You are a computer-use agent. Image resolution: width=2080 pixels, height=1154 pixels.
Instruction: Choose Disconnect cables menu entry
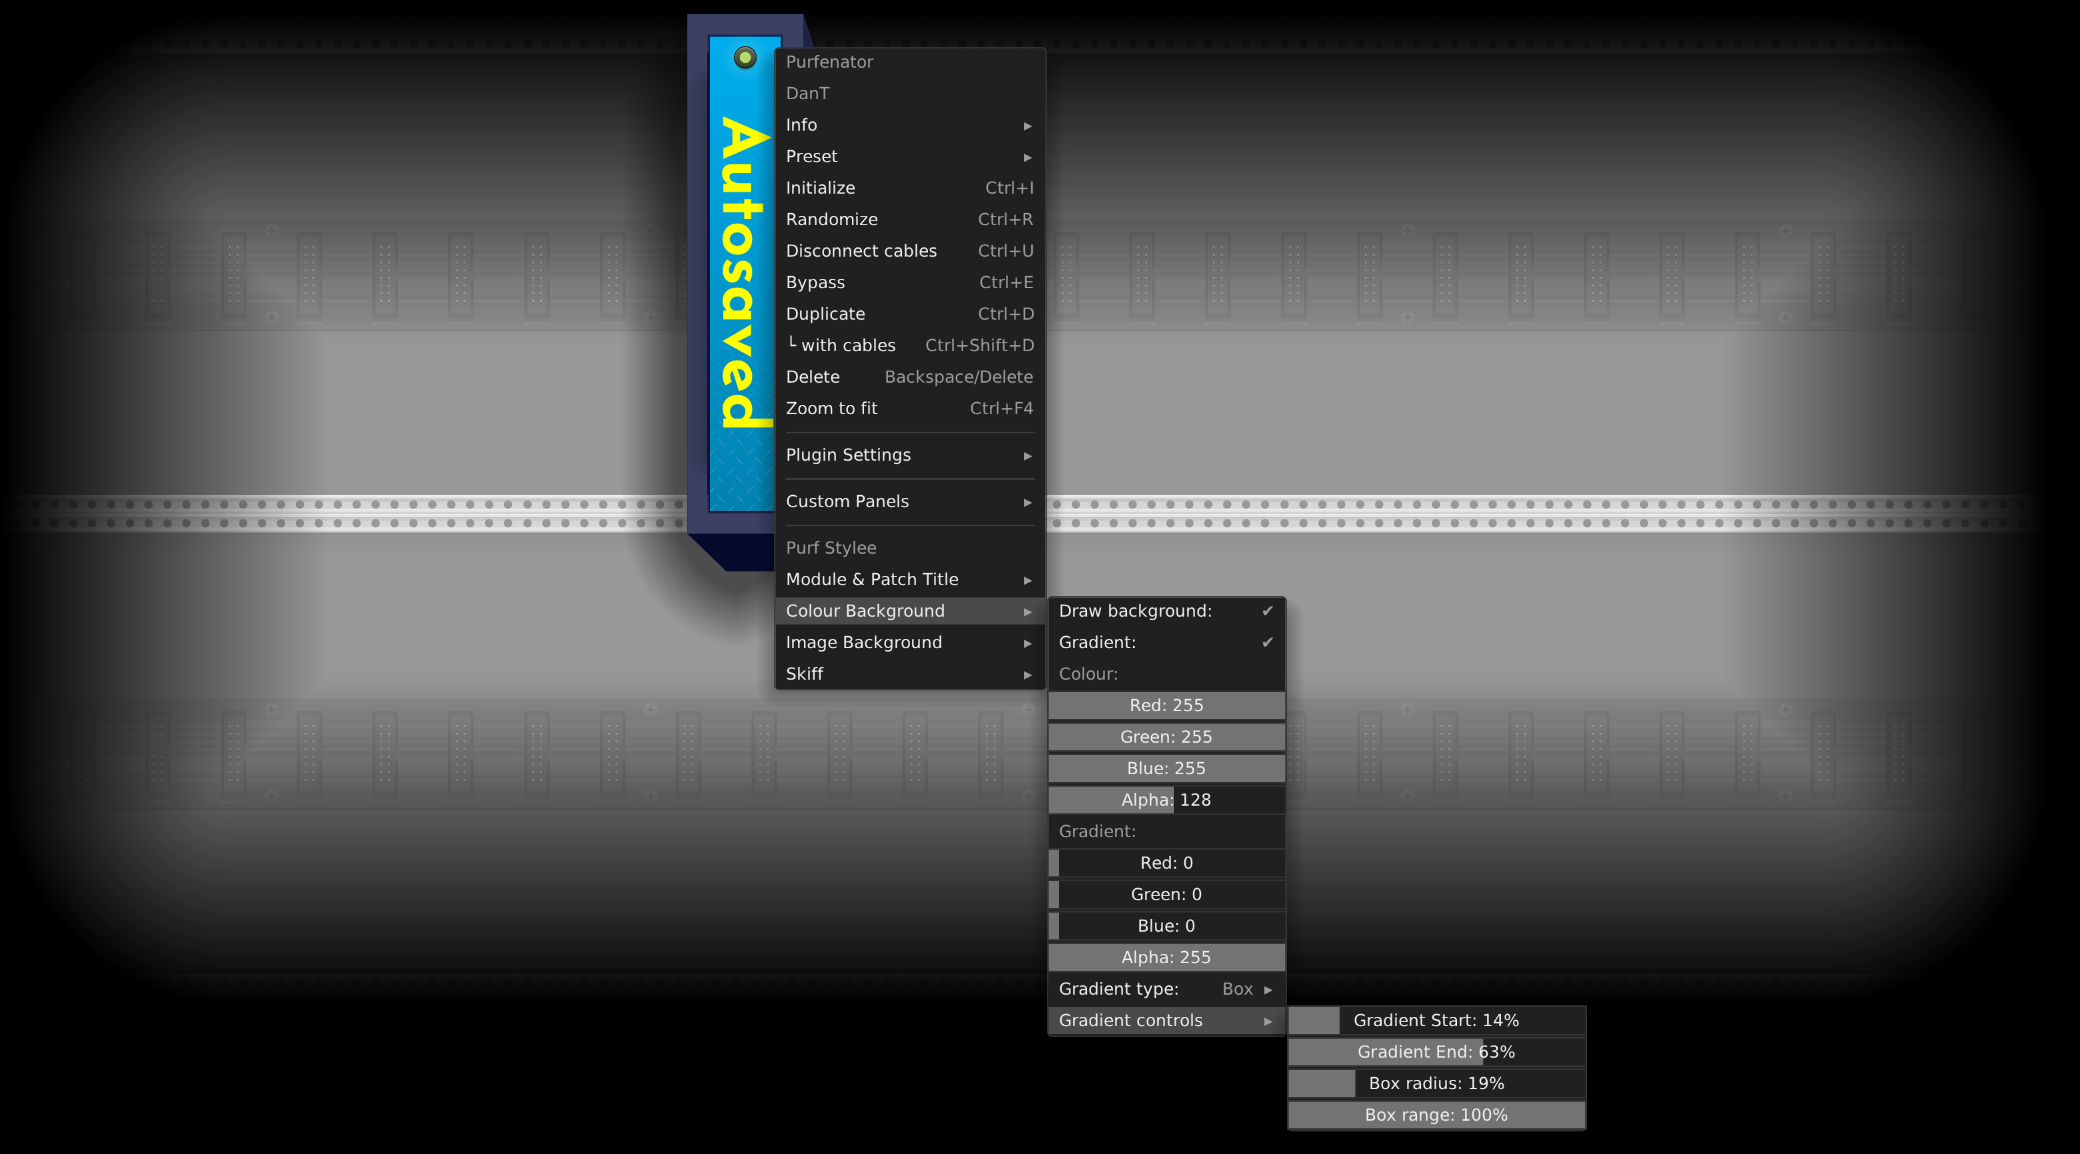908,251
